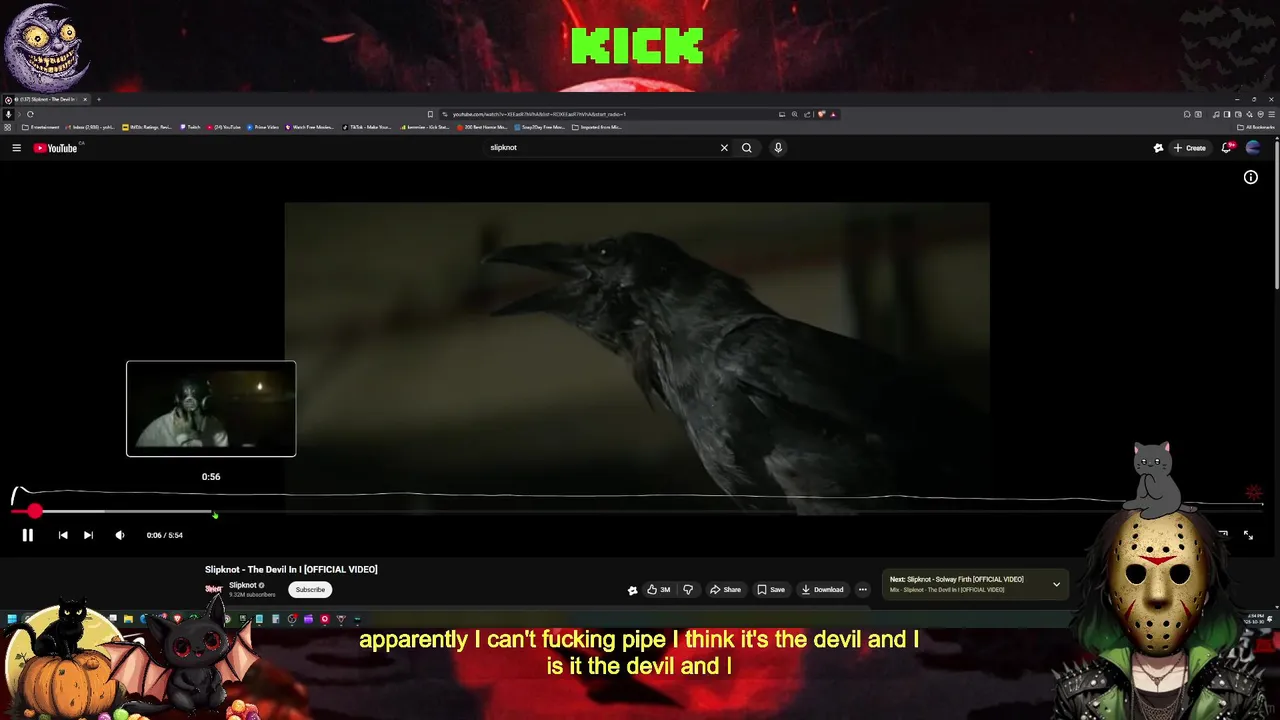Open the TikTok bookmark
The image size is (1280, 720).
click(367, 127)
